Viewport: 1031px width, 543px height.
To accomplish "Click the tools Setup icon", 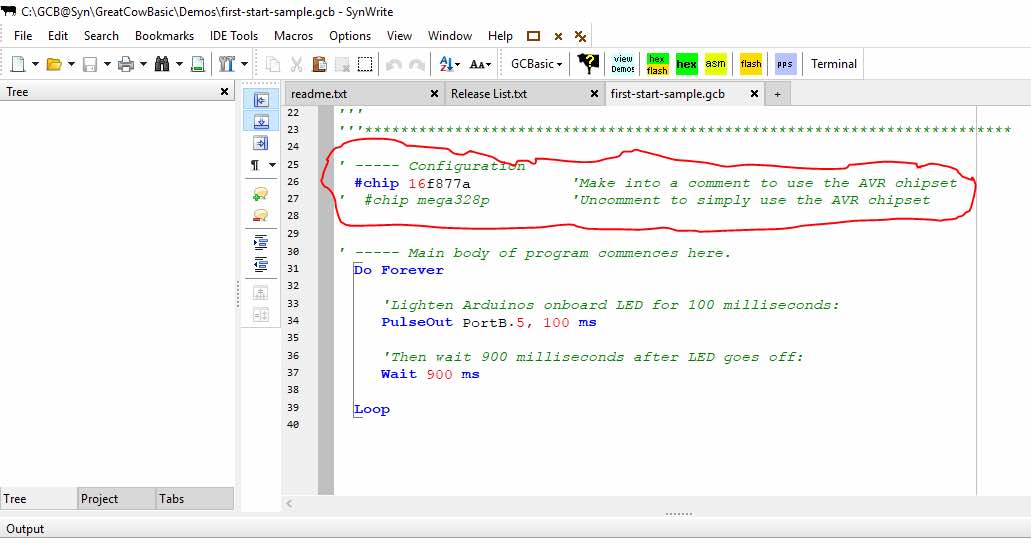I will [227, 64].
